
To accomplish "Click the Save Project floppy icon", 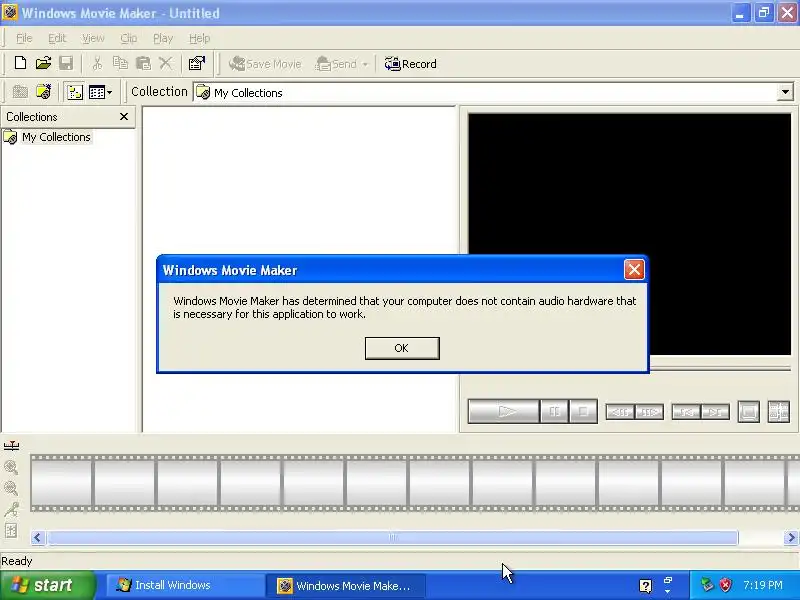I will 66,63.
